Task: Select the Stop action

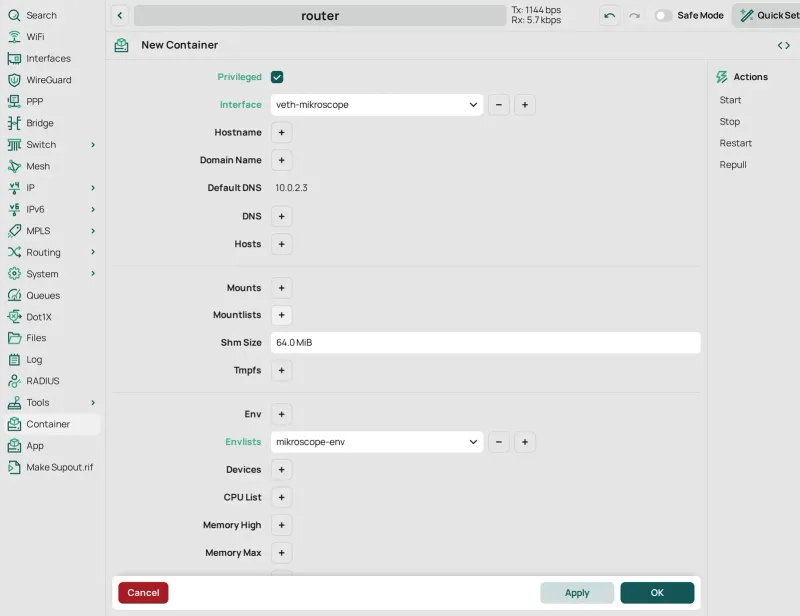Action: tap(730, 121)
